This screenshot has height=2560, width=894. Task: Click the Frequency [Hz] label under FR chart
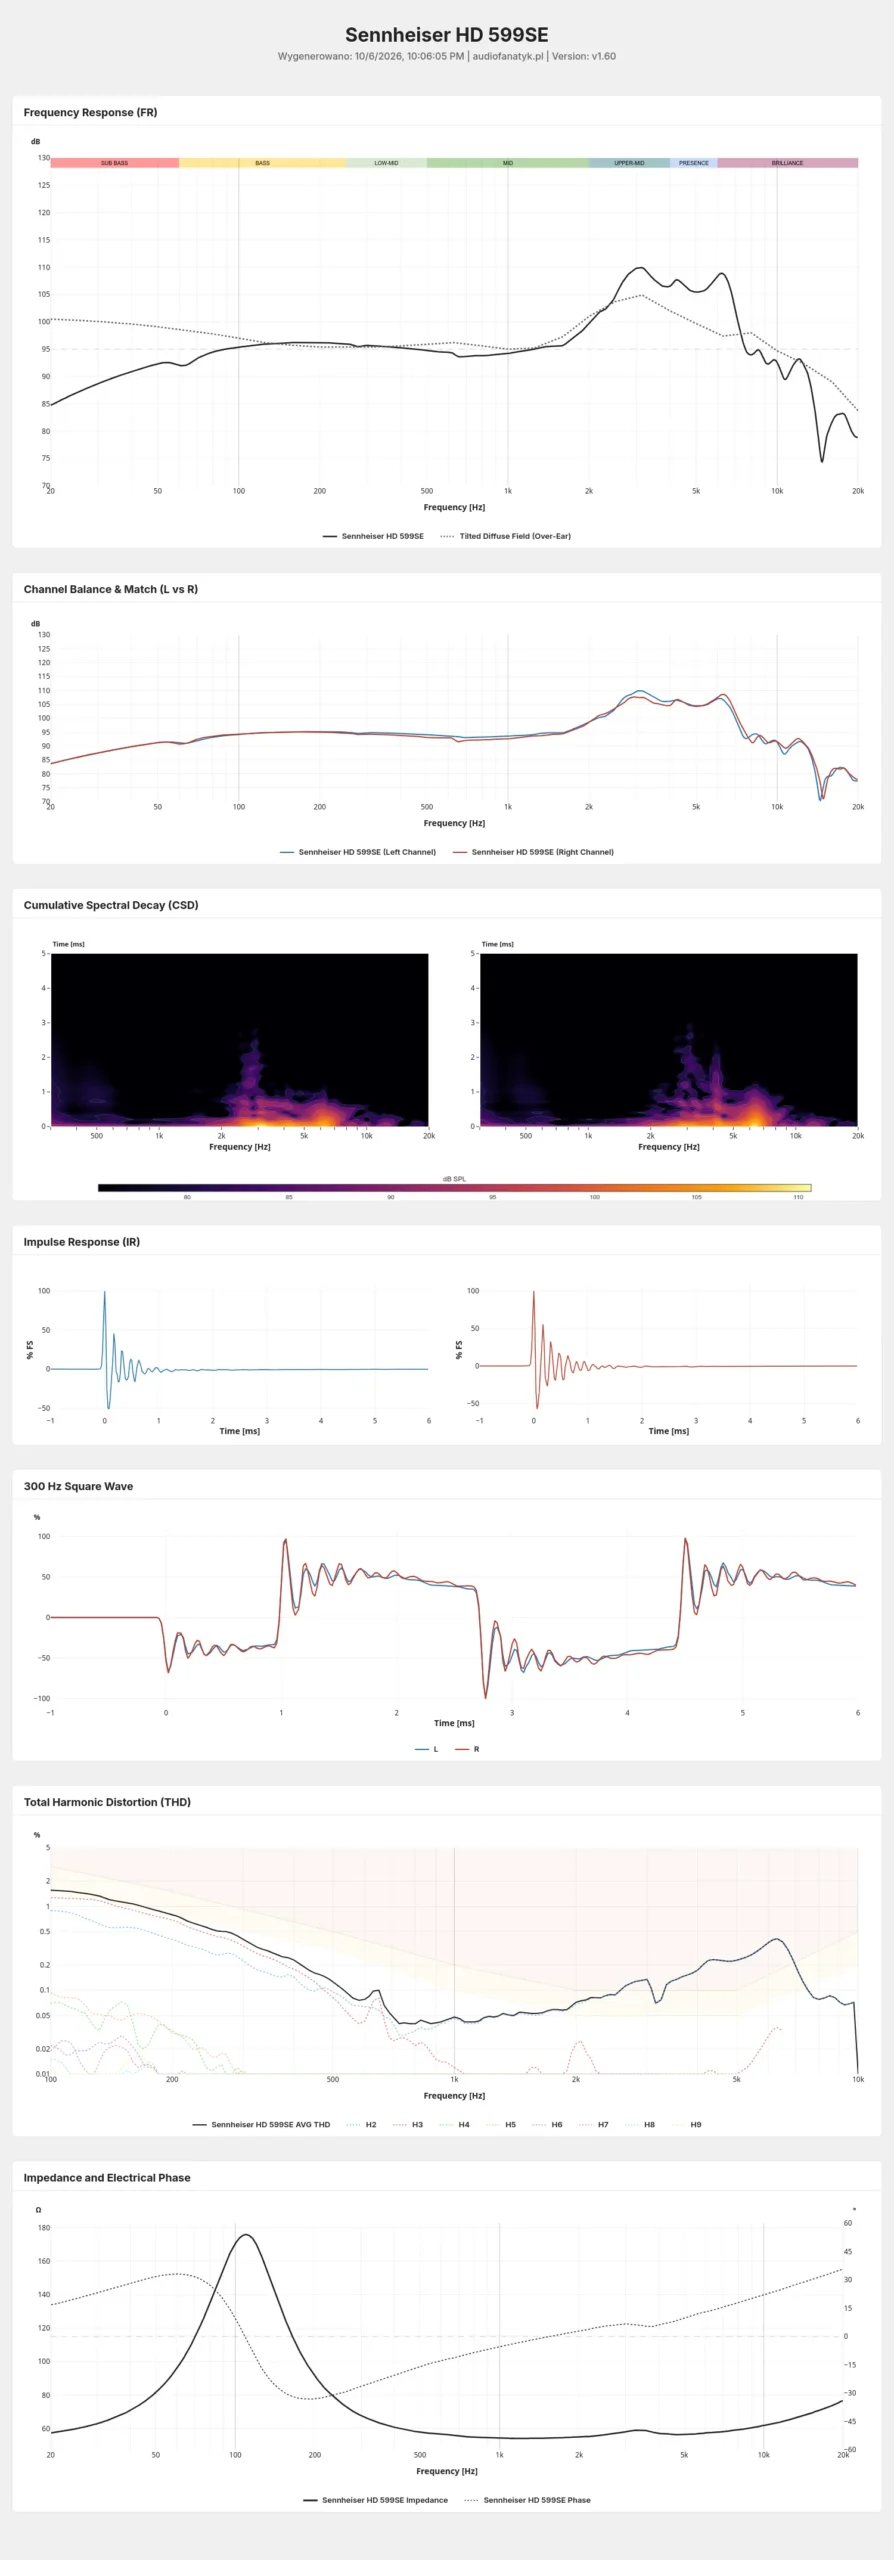click(454, 507)
